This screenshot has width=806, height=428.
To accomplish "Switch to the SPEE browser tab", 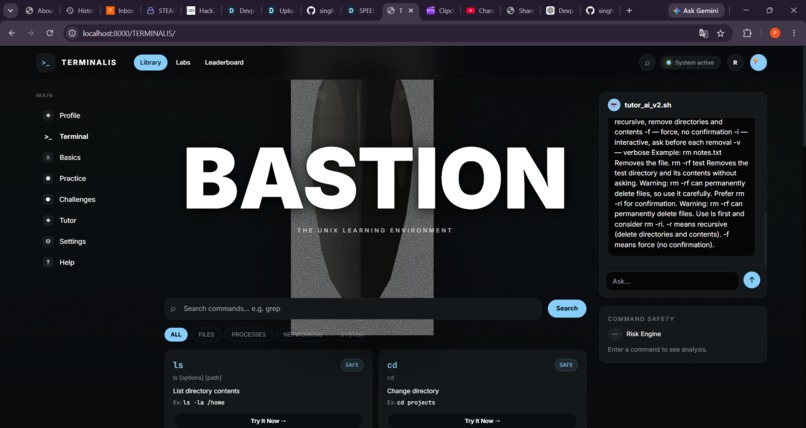I will coord(361,10).
